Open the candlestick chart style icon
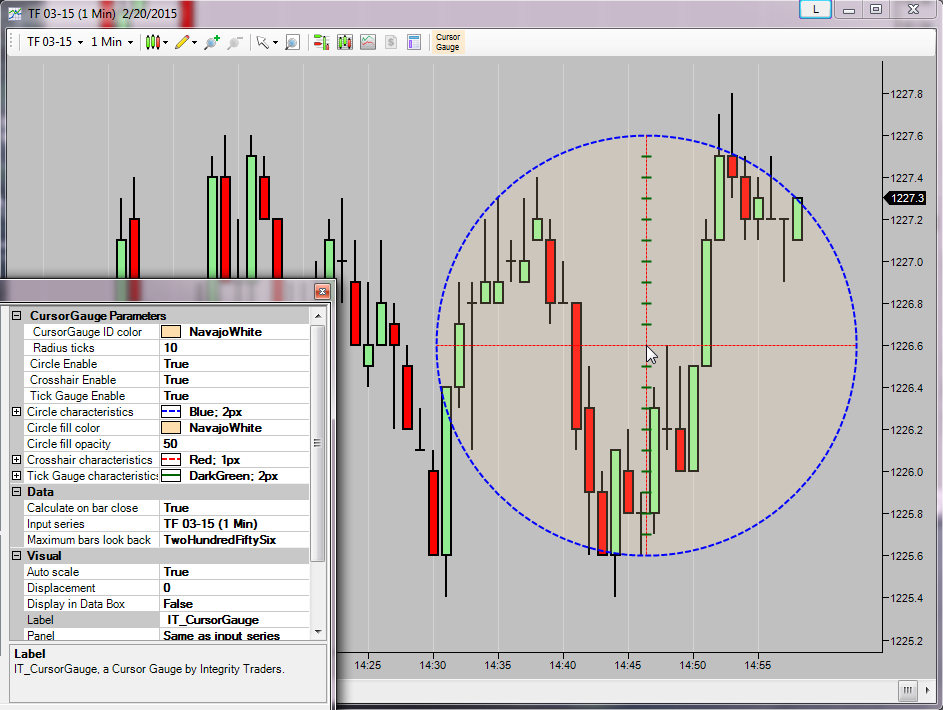The width and height of the screenshot is (943, 710). click(153, 42)
